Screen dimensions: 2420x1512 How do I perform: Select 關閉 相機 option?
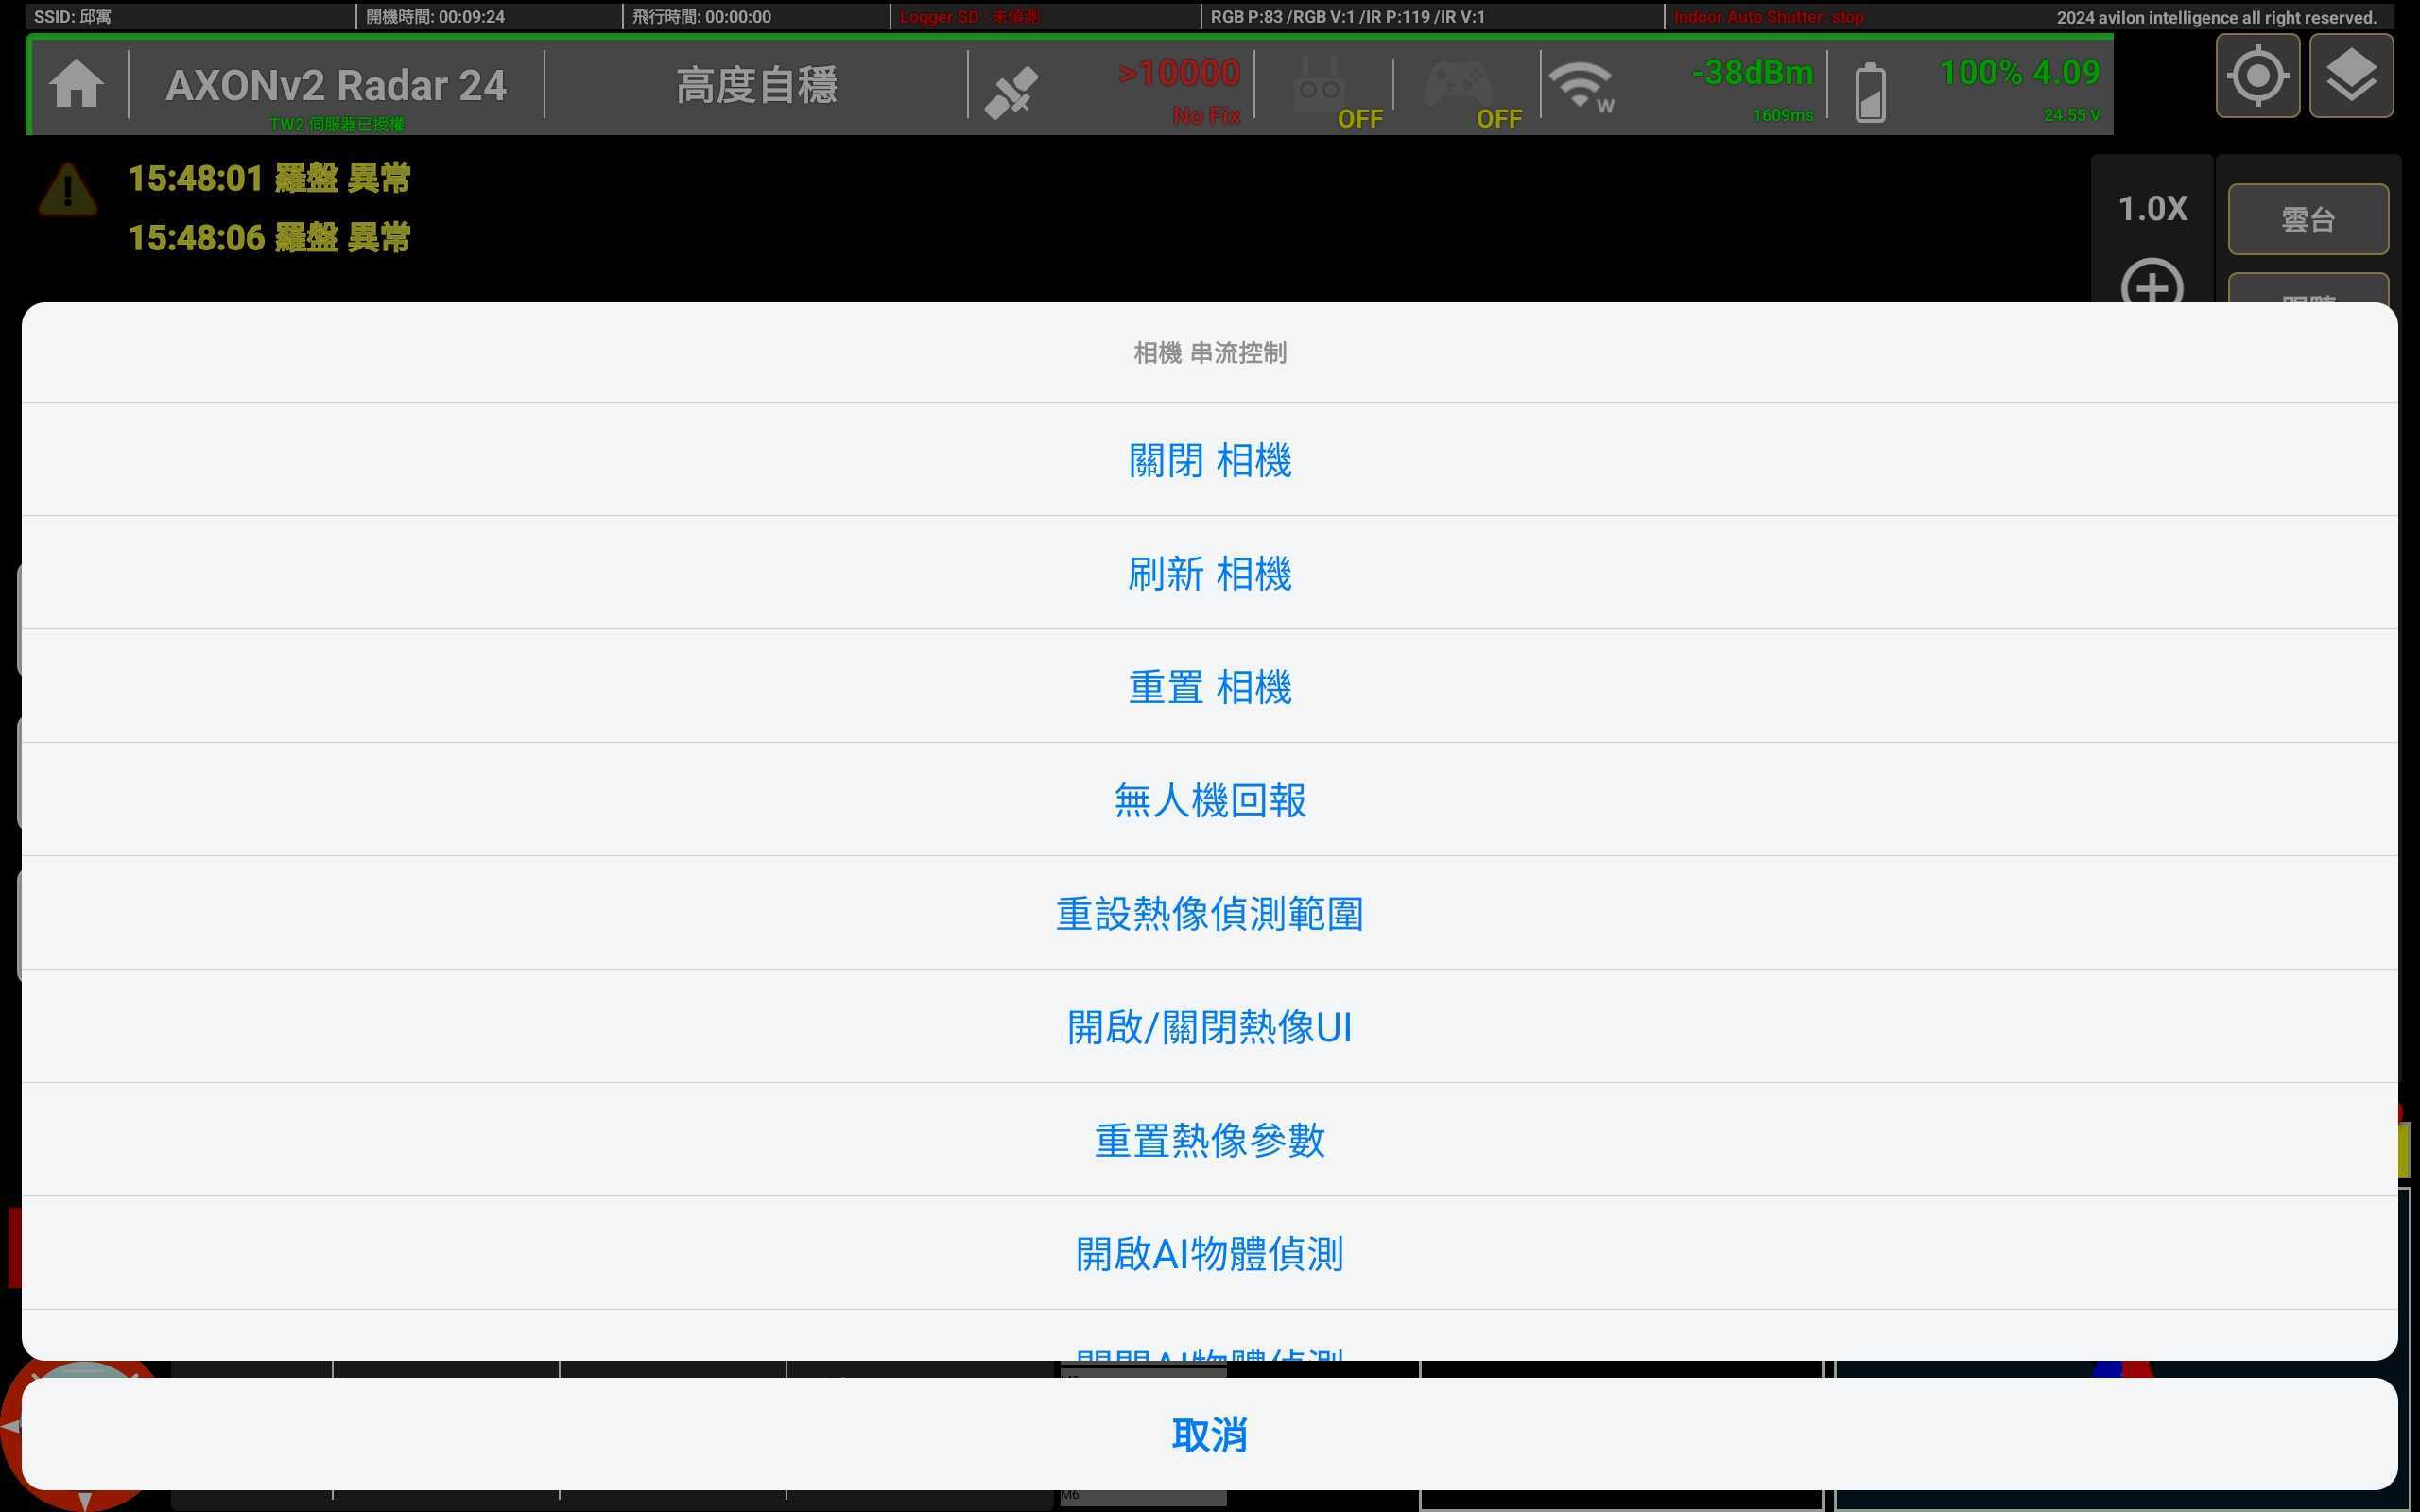point(1209,460)
